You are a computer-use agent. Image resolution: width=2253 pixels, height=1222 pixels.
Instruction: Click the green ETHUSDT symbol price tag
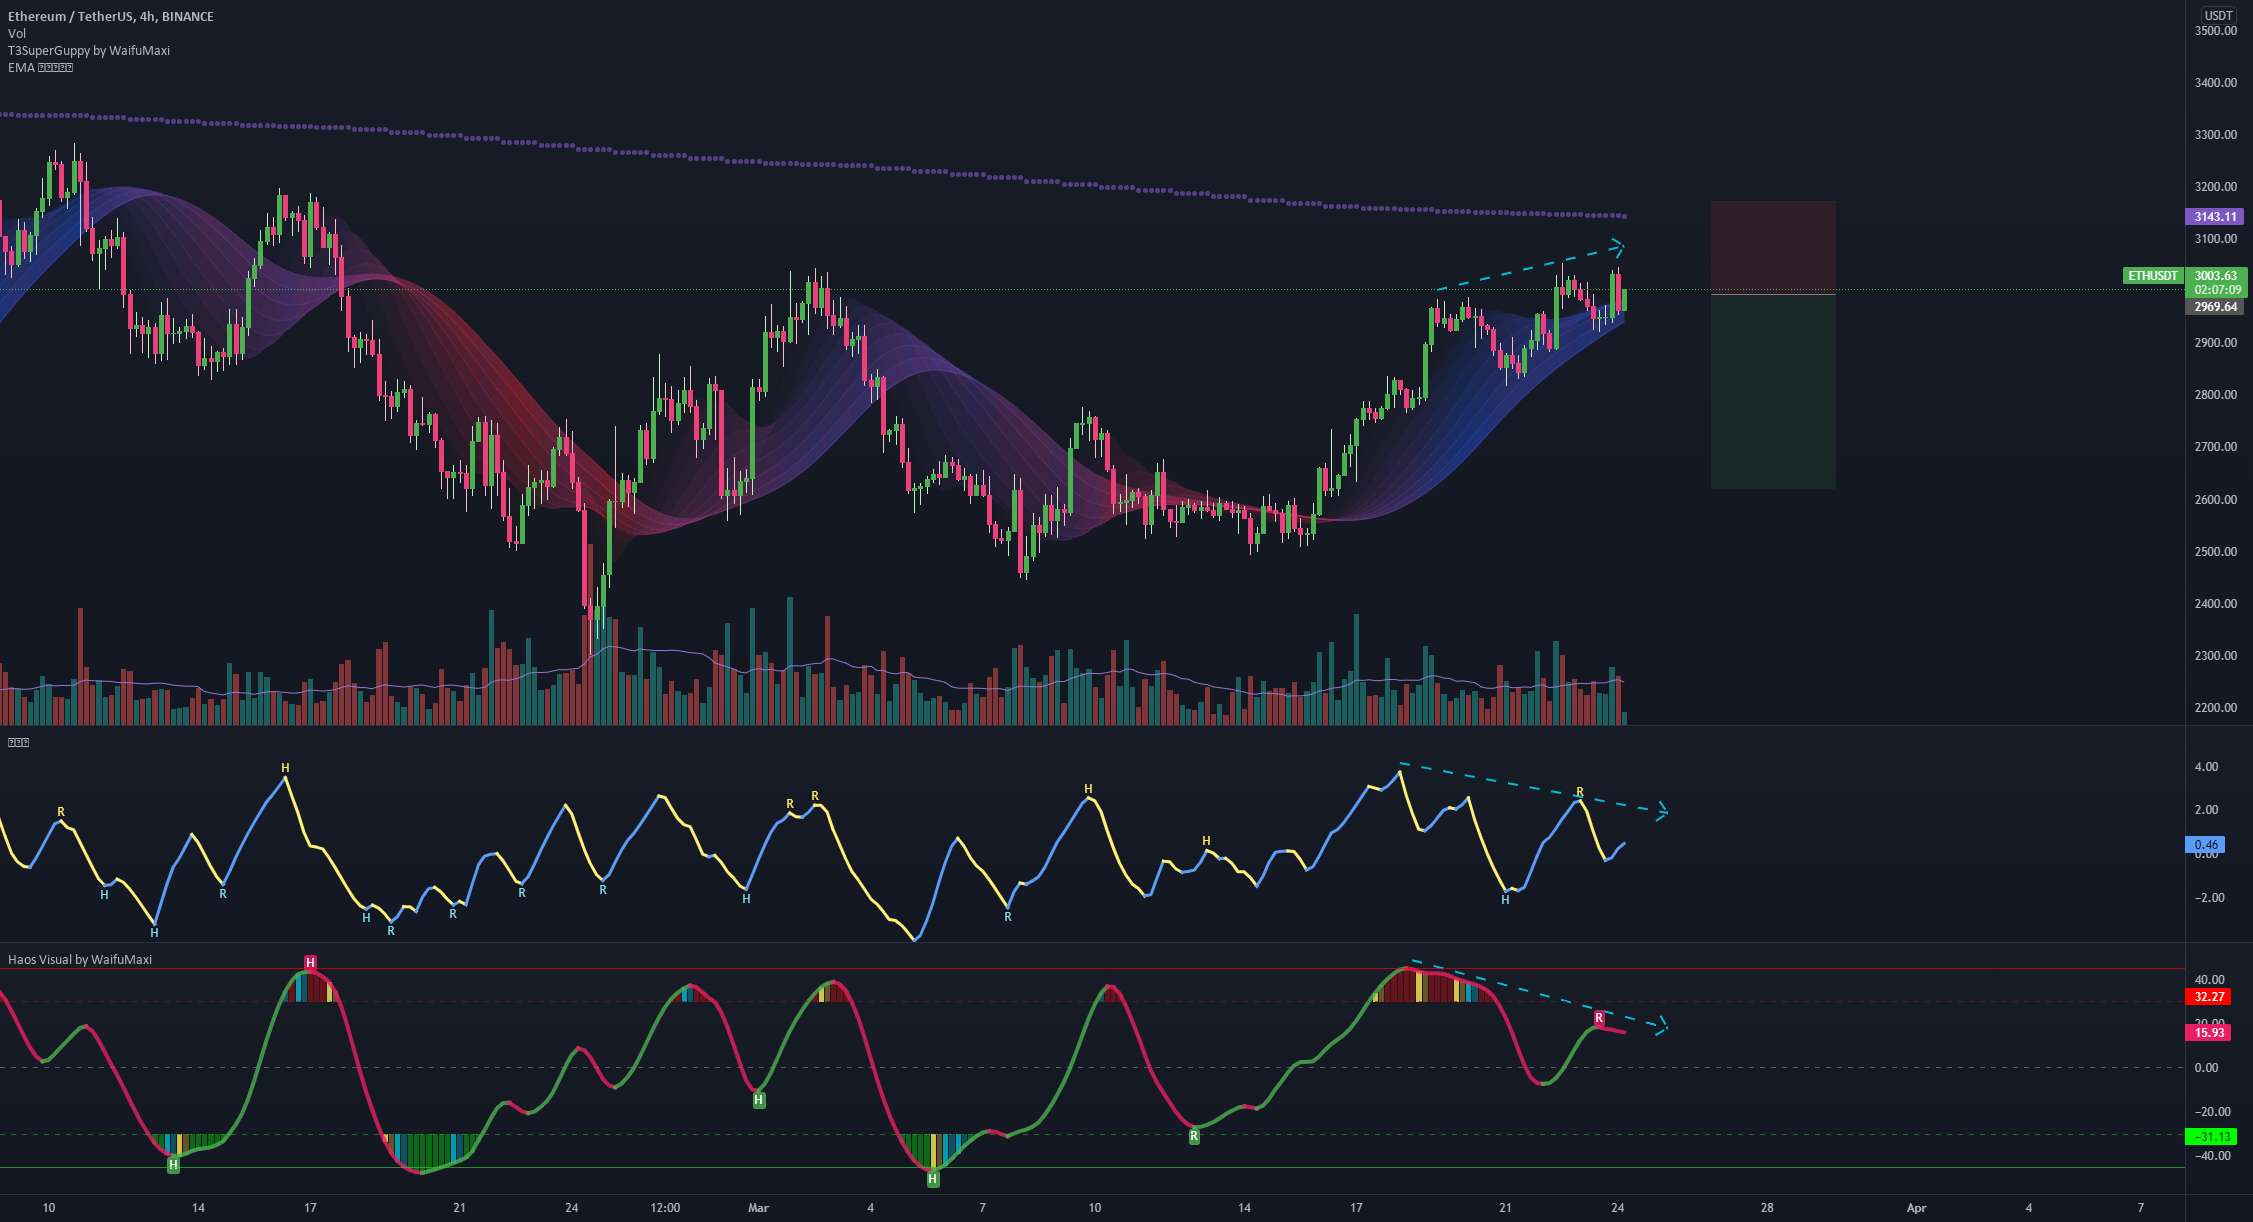(2152, 276)
